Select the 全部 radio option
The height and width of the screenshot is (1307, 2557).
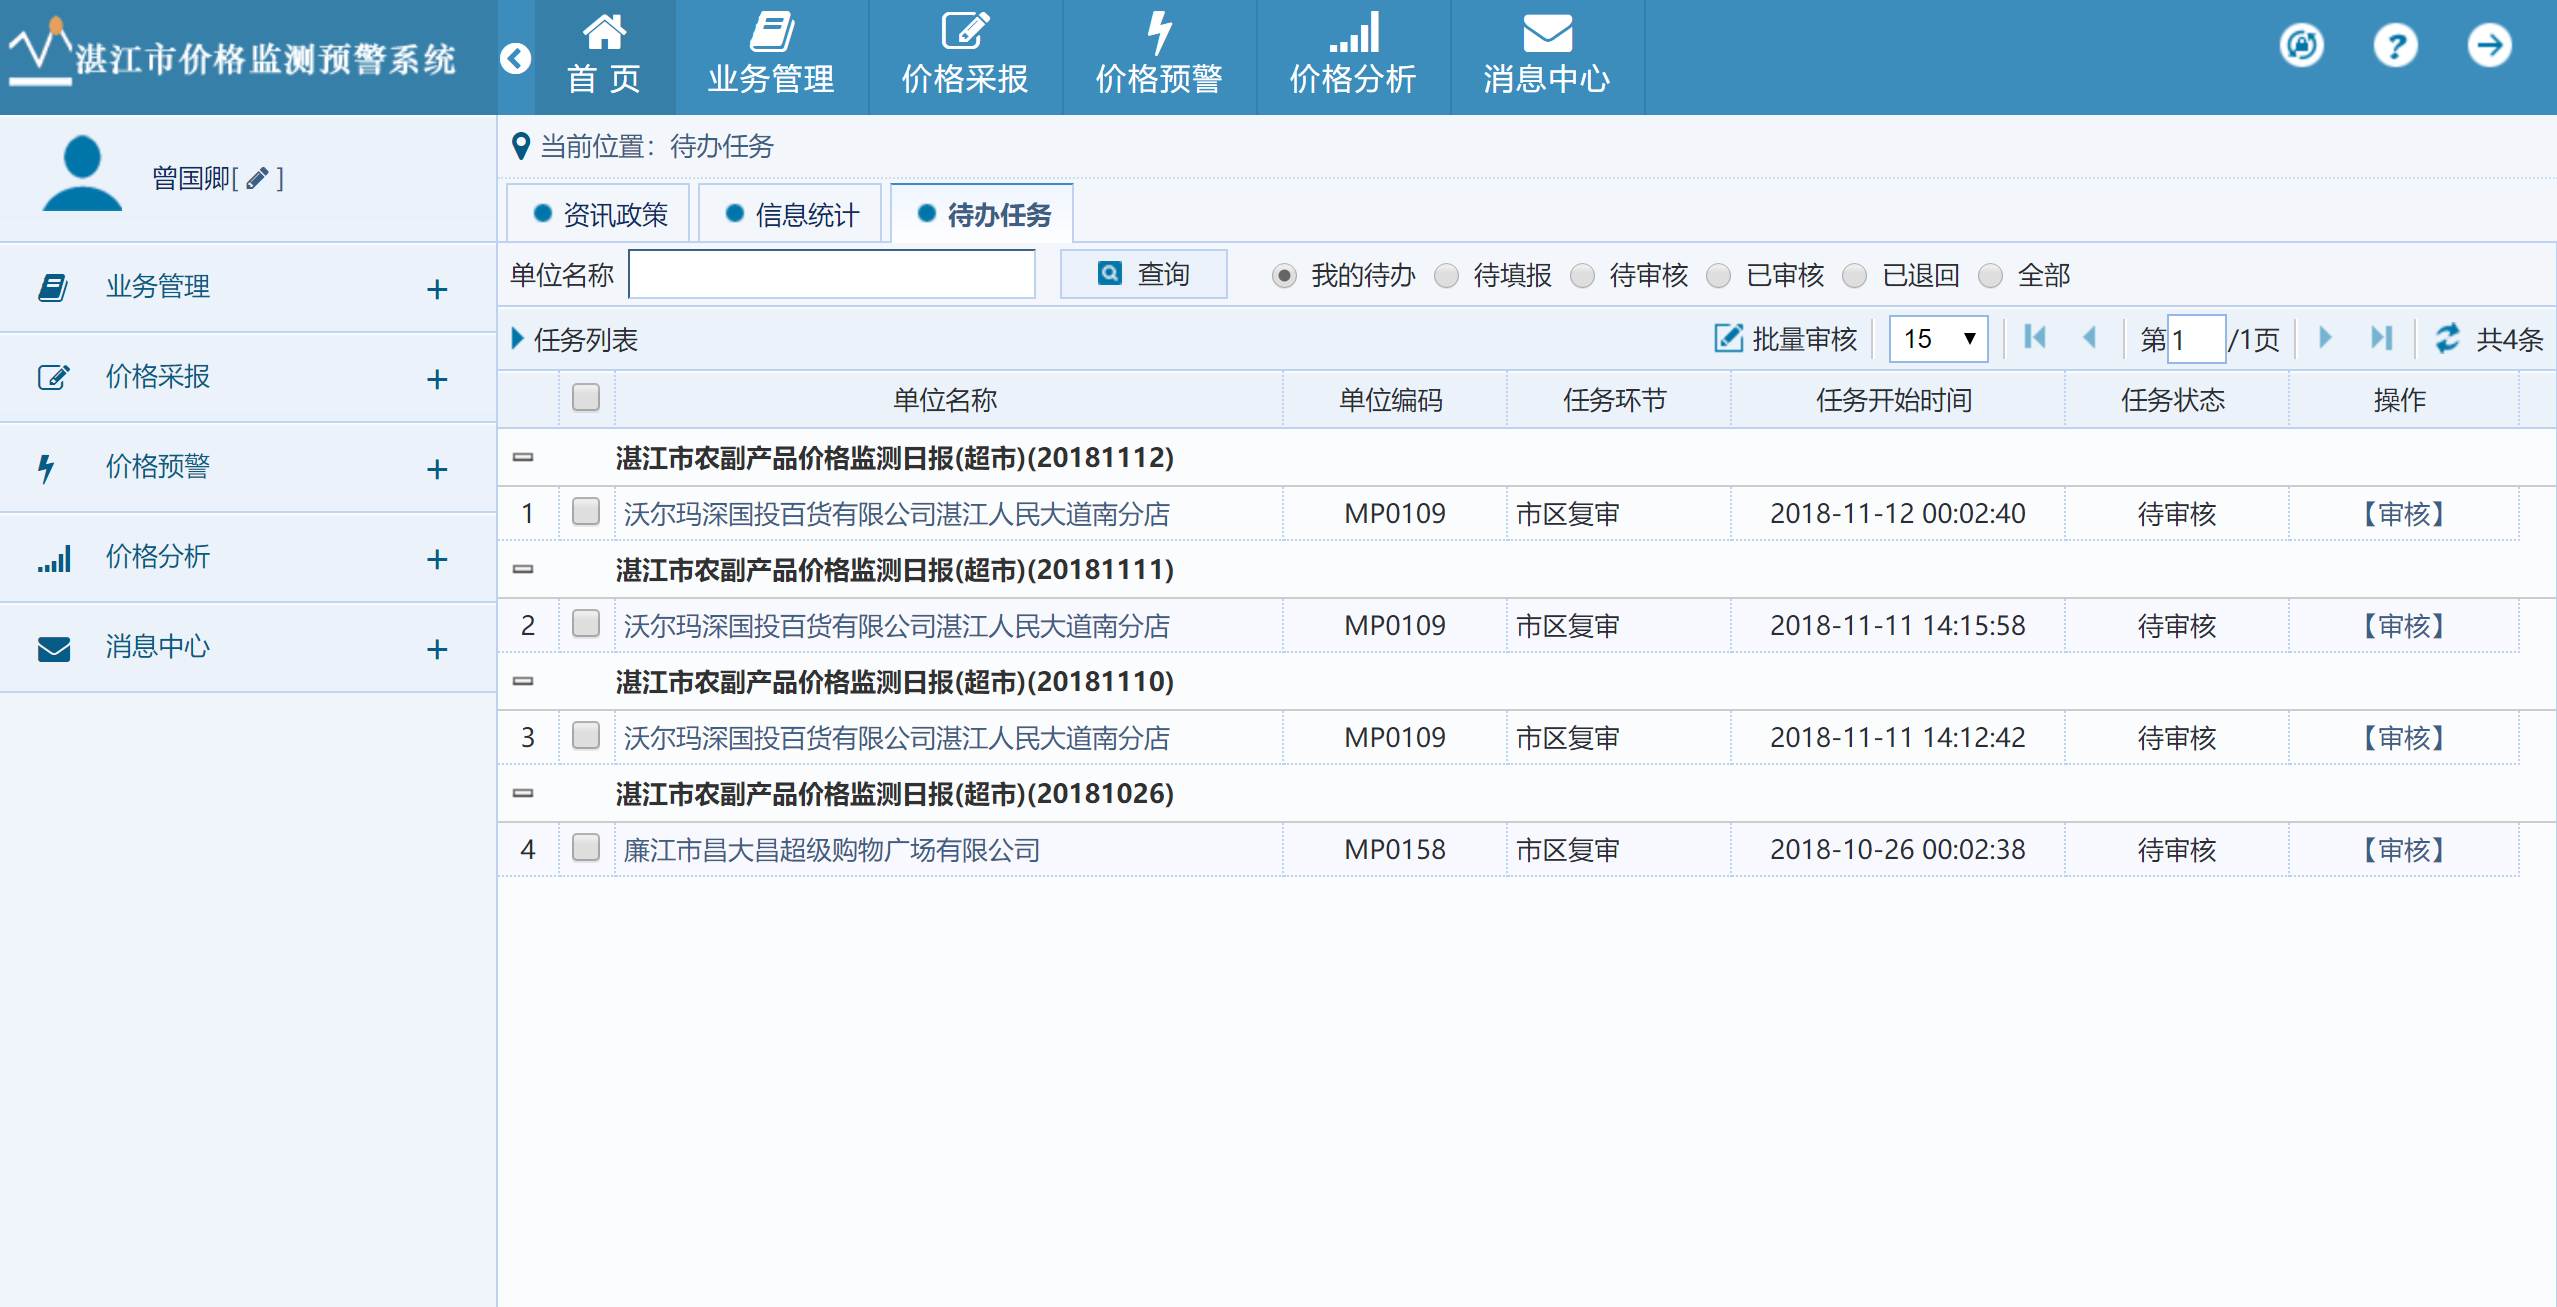click(x=1990, y=276)
